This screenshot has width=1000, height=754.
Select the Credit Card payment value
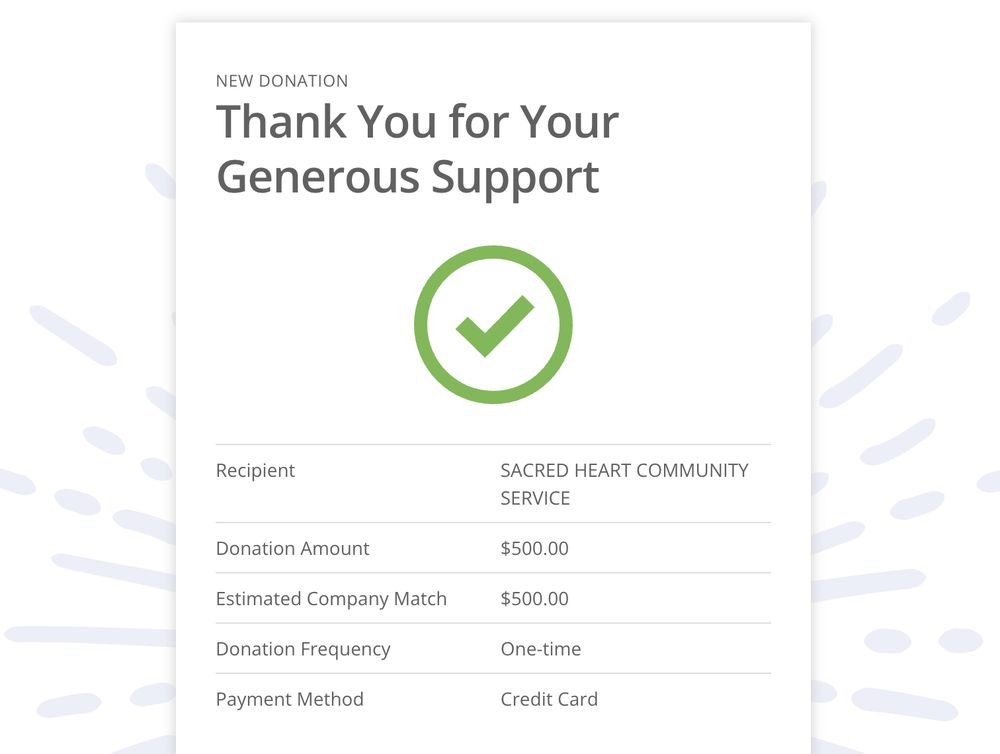point(549,699)
